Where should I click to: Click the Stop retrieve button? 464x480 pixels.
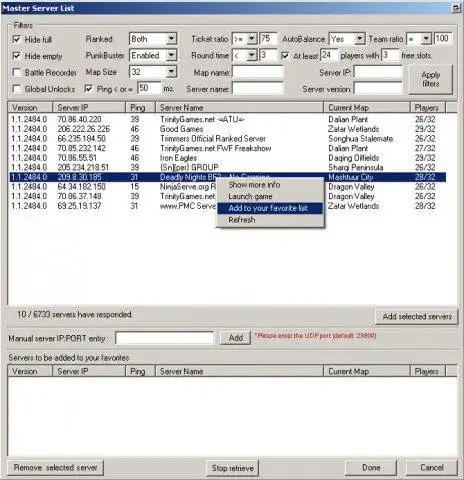tap(233, 468)
